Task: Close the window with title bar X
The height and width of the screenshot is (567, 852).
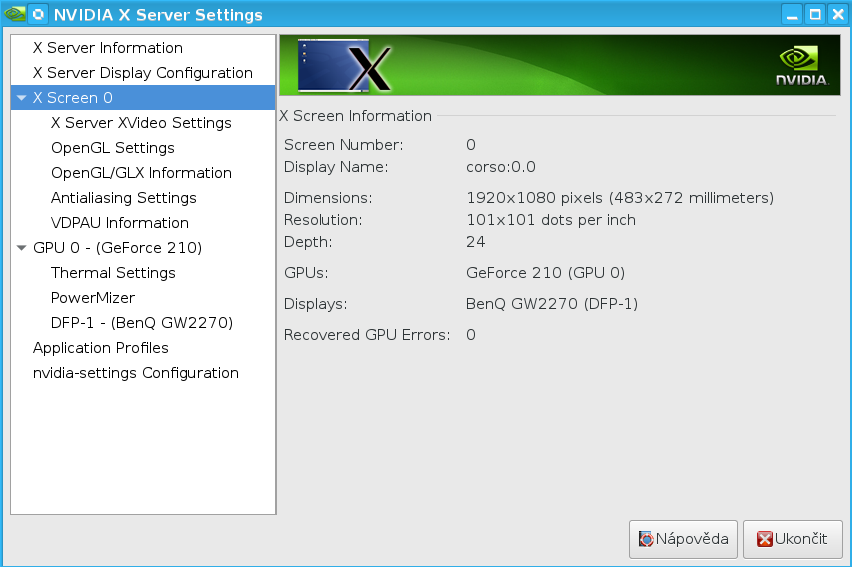Action: tap(838, 14)
